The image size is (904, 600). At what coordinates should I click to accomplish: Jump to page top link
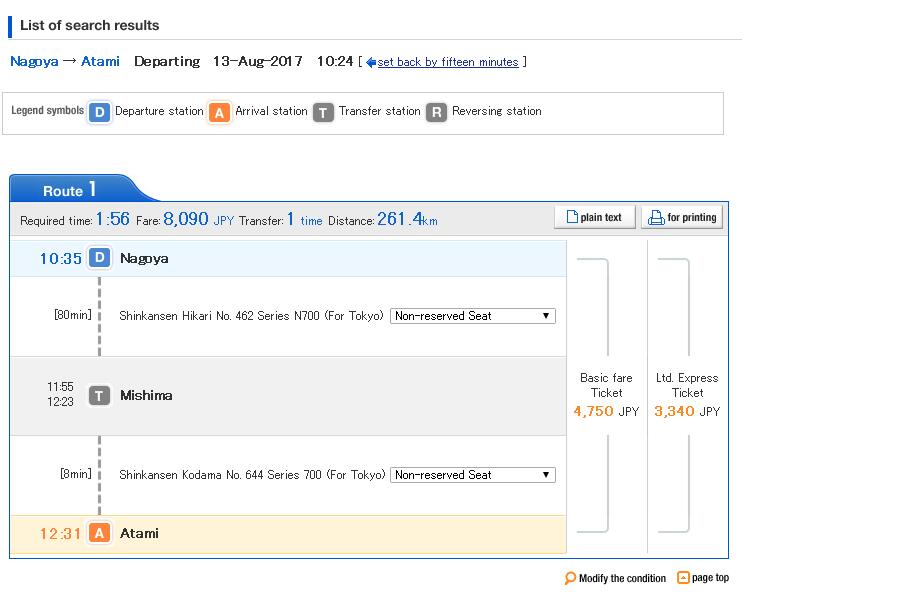pyautogui.click(x=710, y=578)
